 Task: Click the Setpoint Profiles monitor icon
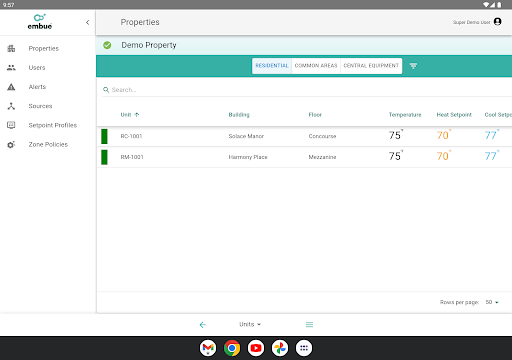point(11,125)
